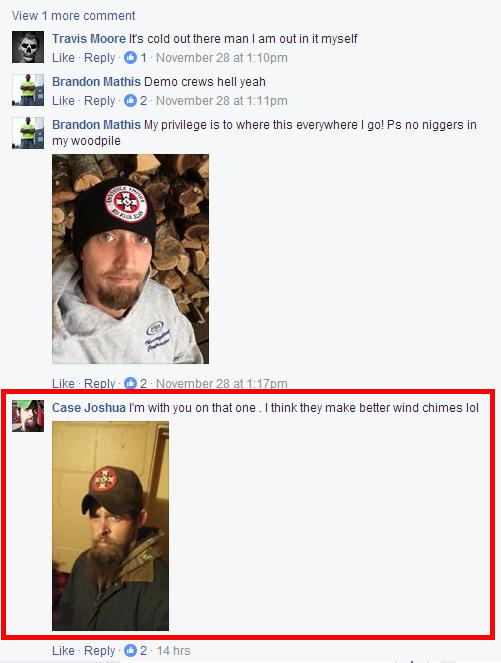The height and width of the screenshot is (663, 501).
Task: Open Travis Moore's skull profile picture
Action: coord(28,47)
